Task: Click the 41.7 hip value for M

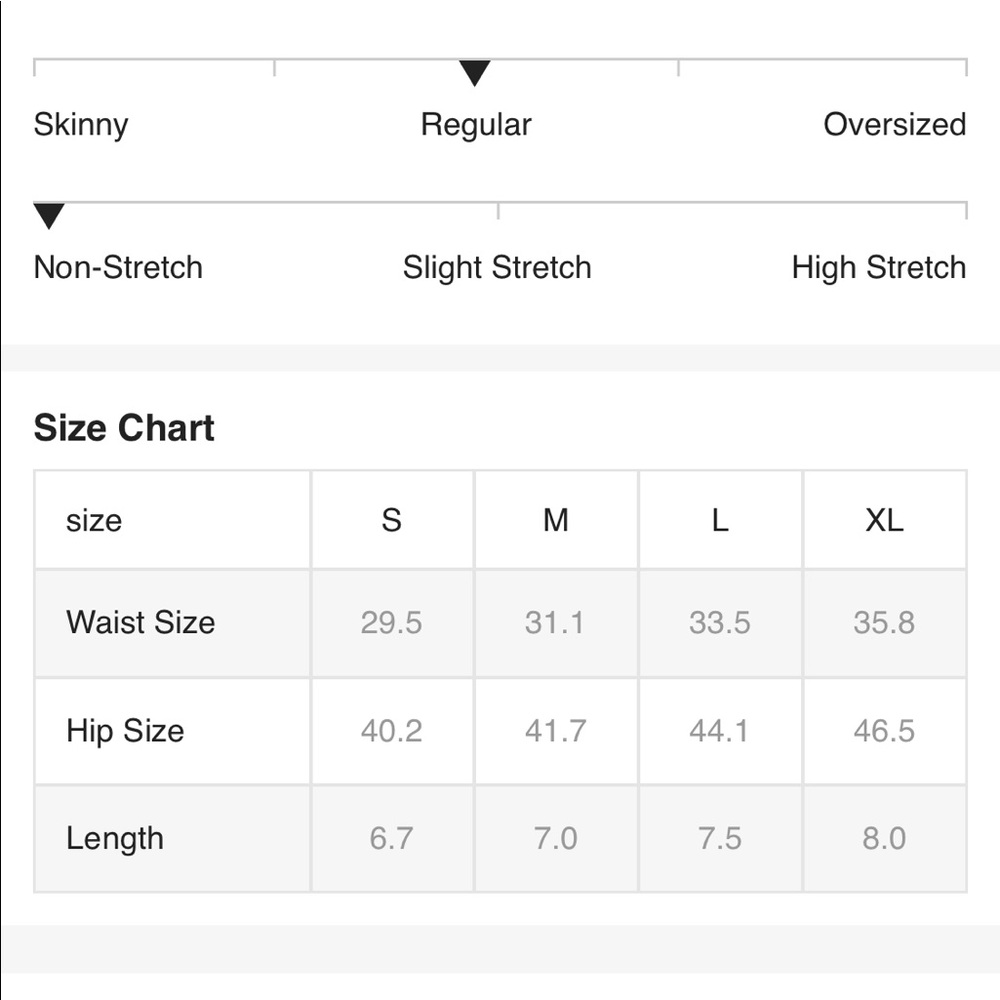Action: pos(556,731)
